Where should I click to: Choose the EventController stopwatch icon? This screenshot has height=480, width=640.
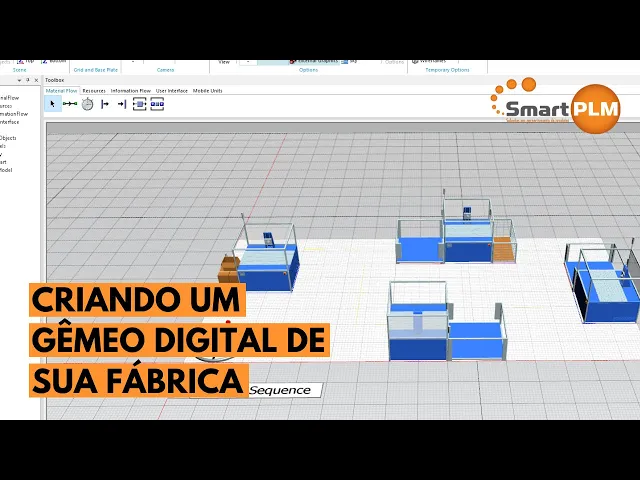click(87, 104)
